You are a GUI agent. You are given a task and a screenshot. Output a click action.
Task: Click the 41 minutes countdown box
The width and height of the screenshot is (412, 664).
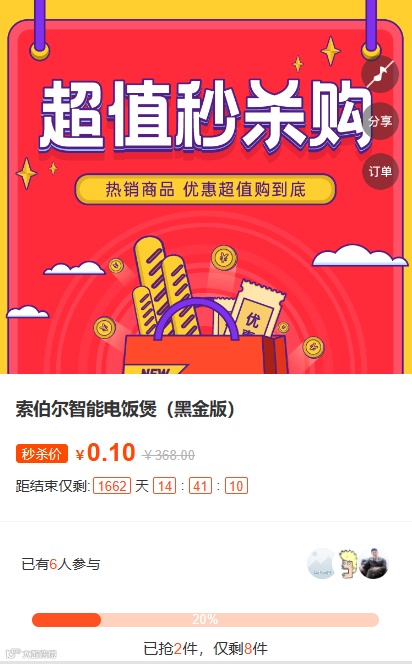click(x=200, y=486)
